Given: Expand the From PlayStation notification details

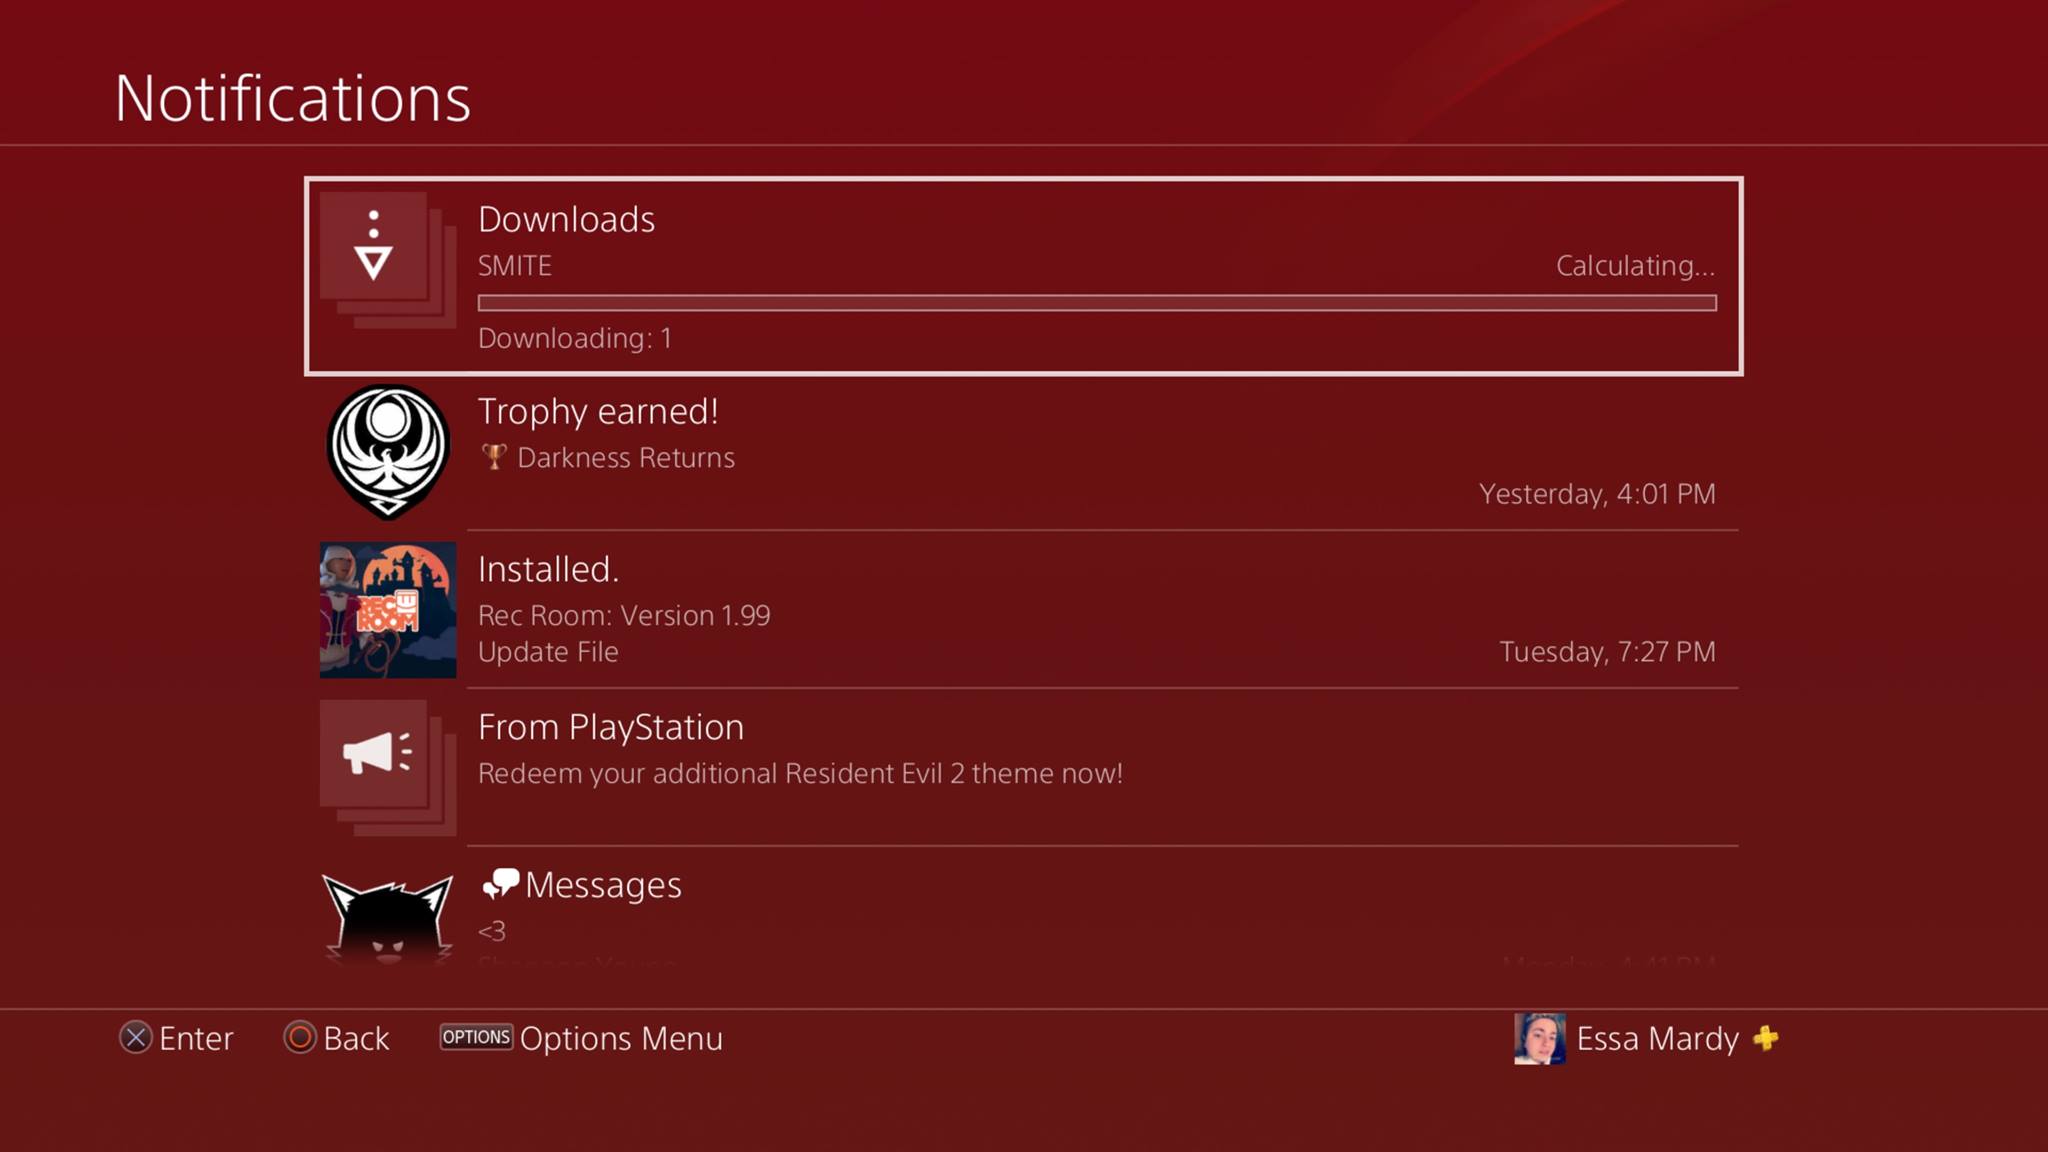Looking at the screenshot, I should pos(1024,768).
